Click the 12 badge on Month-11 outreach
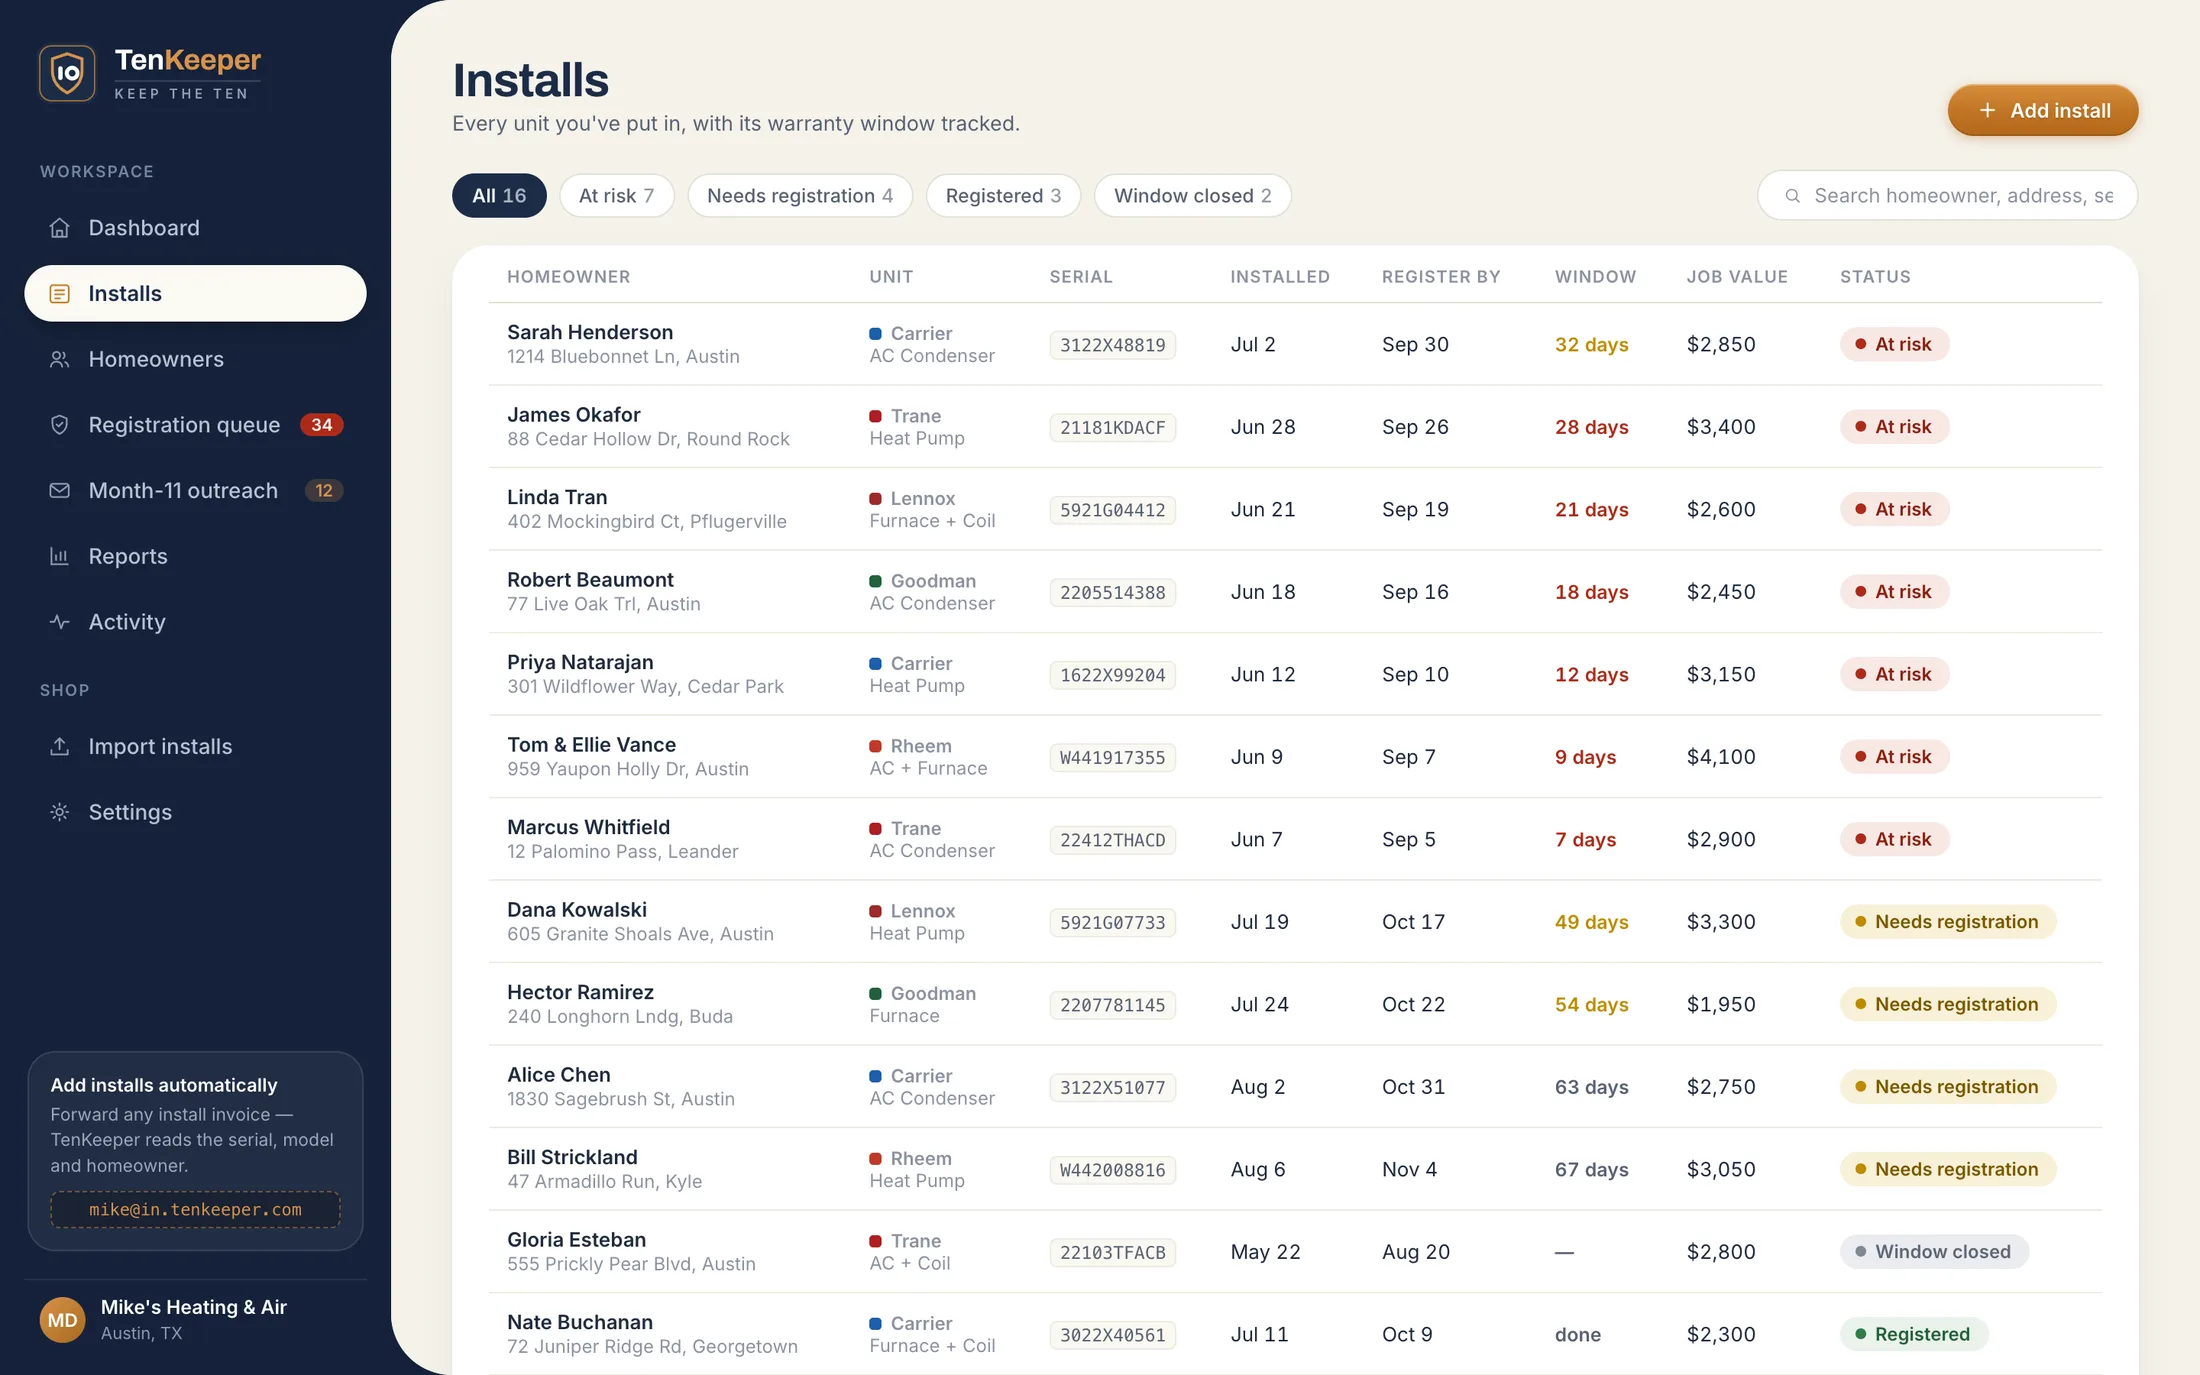 [x=324, y=491]
